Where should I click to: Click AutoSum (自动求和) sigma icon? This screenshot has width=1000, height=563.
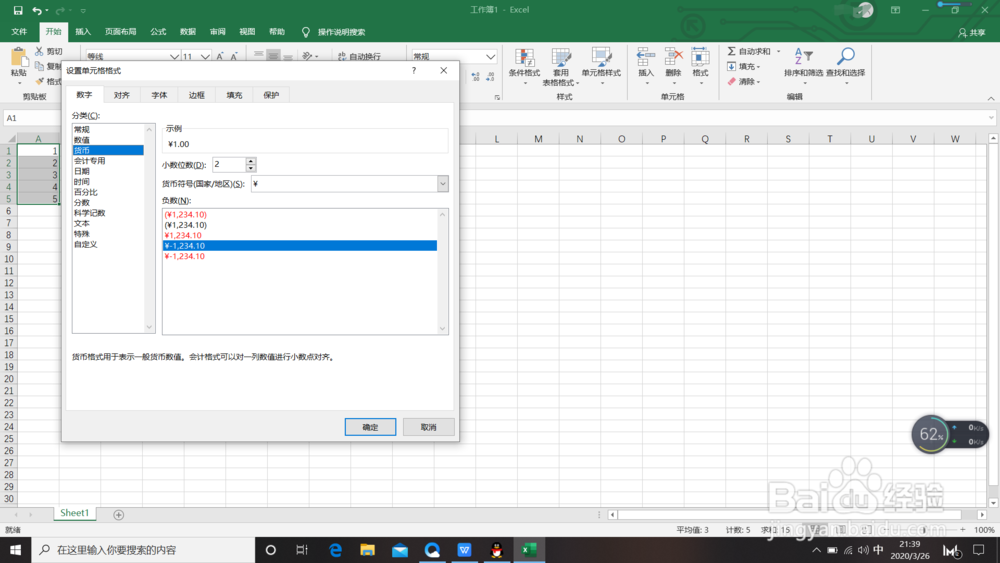coord(732,51)
